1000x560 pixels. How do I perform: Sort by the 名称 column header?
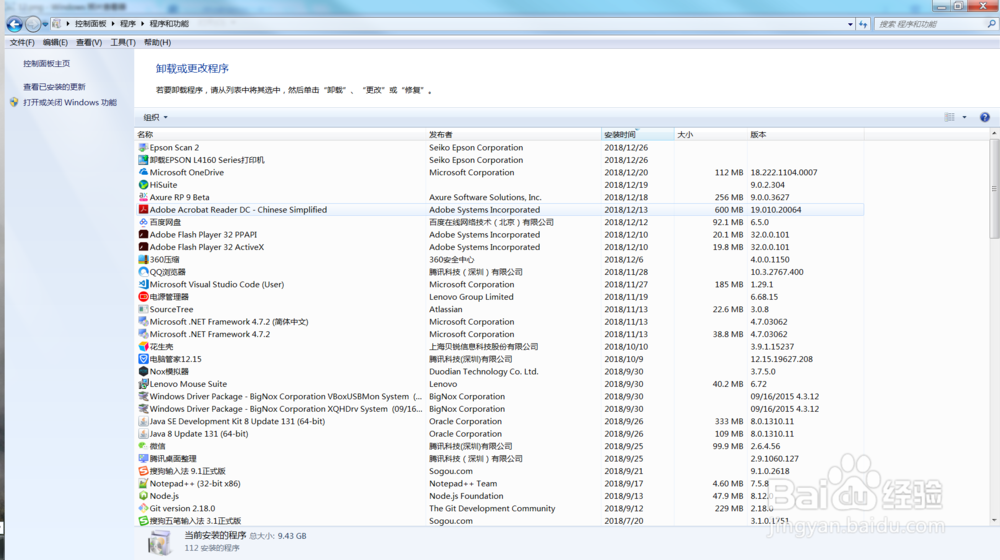[x=281, y=135]
